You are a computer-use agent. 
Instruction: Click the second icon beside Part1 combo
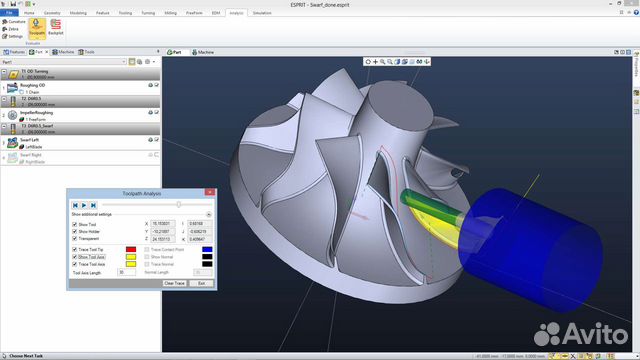(x=140, y=62)
